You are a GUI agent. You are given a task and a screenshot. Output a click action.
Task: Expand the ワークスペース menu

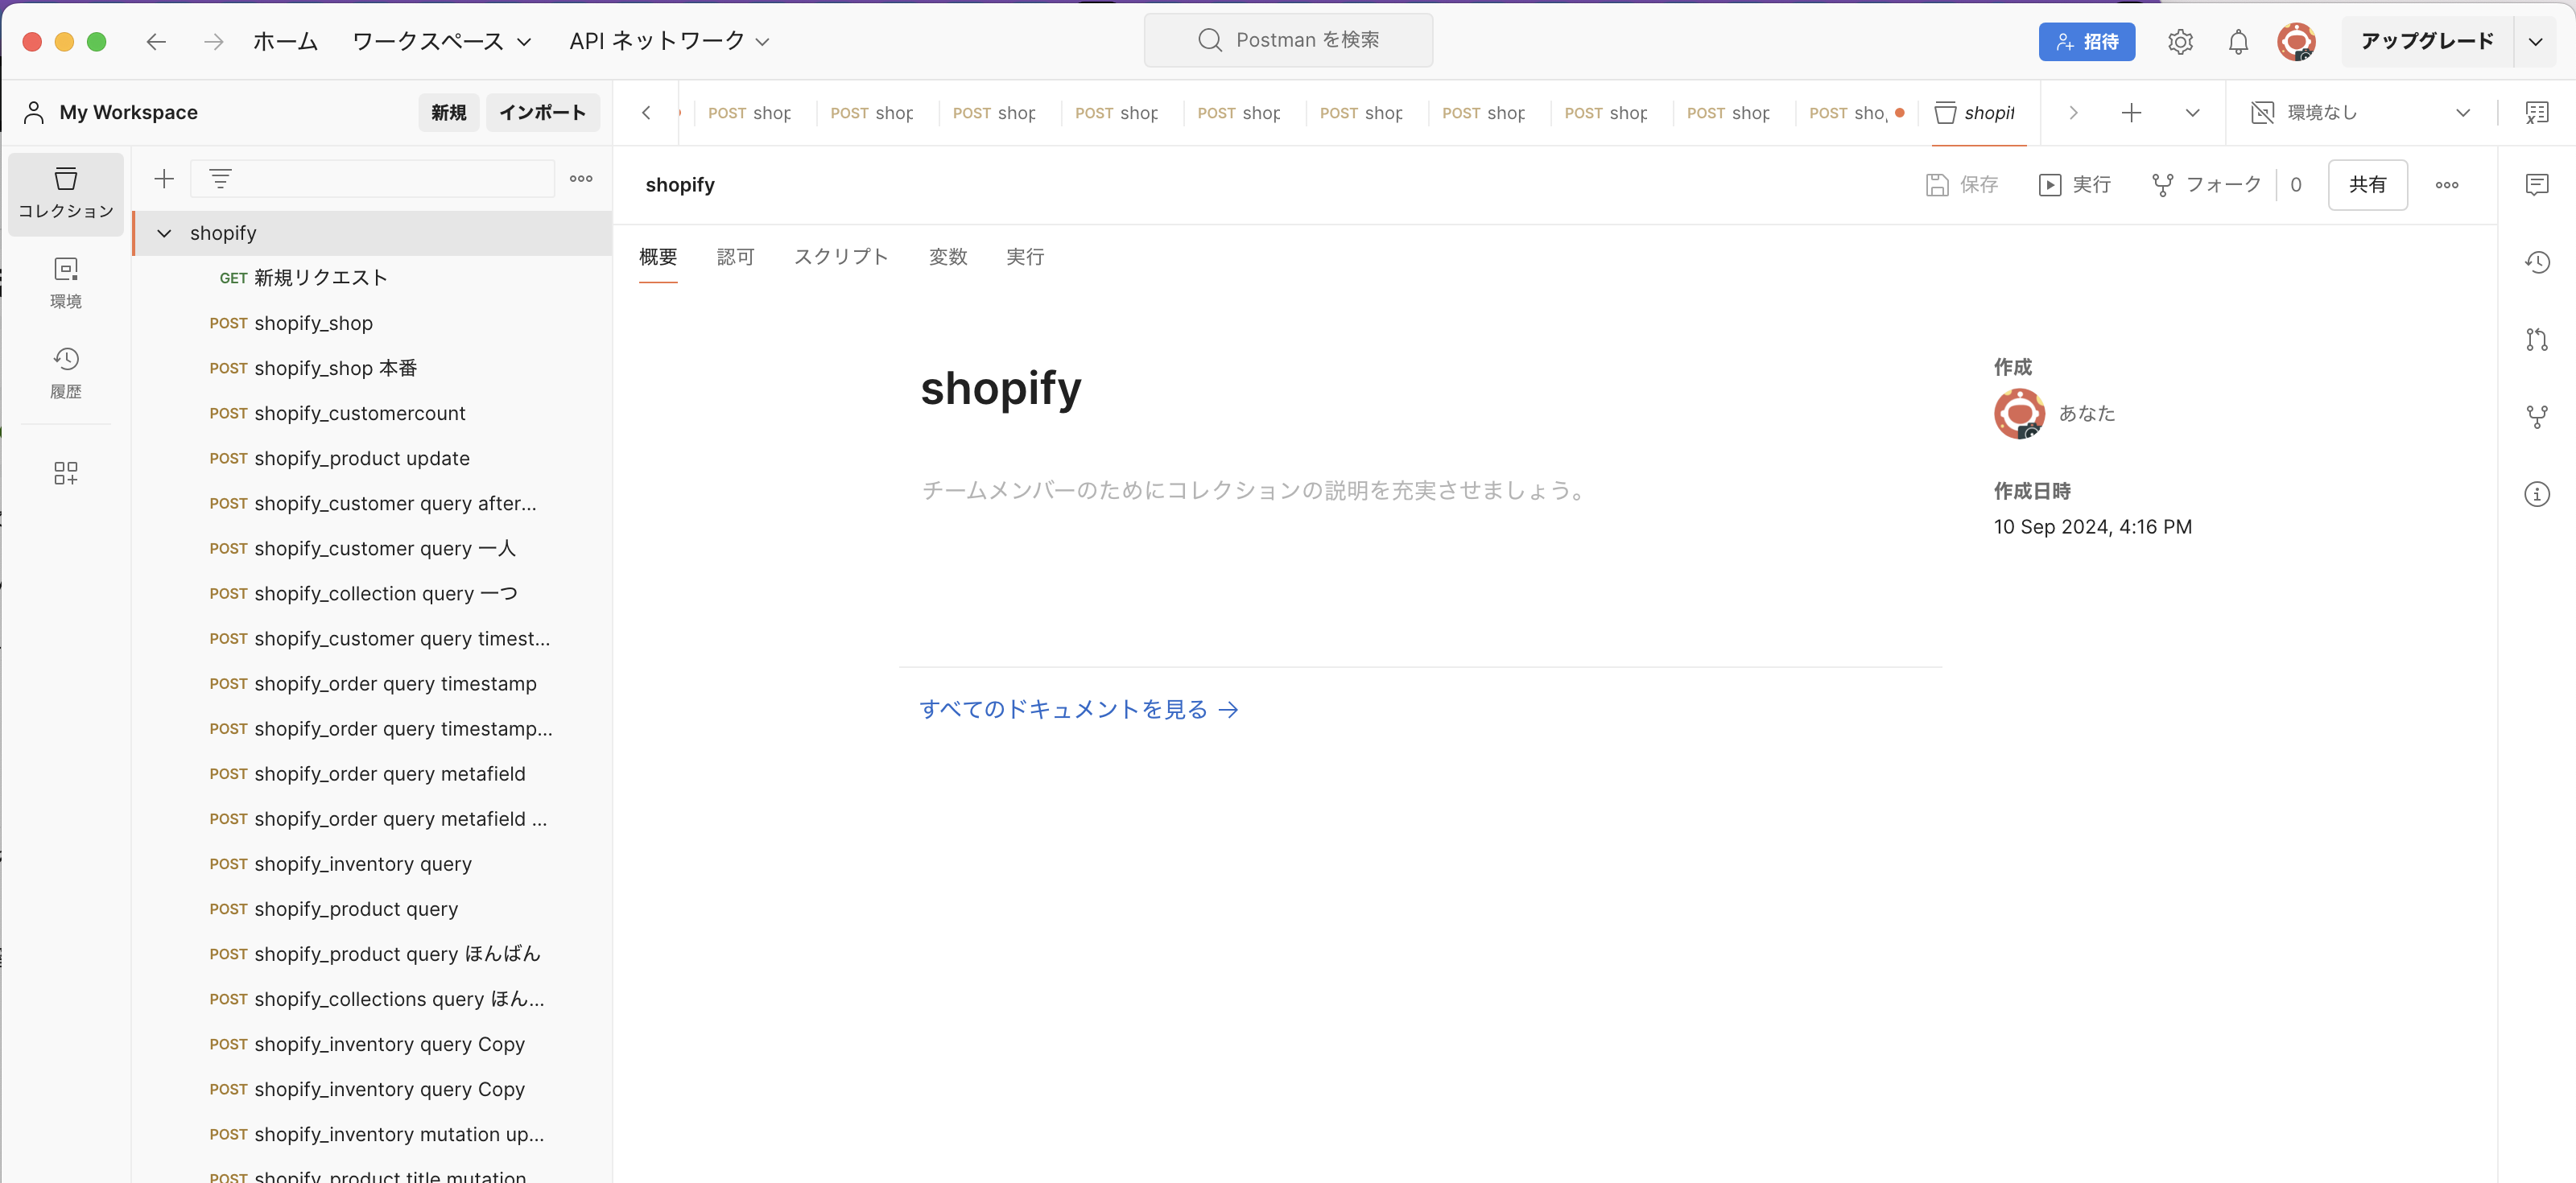click(x=441, y=41)
